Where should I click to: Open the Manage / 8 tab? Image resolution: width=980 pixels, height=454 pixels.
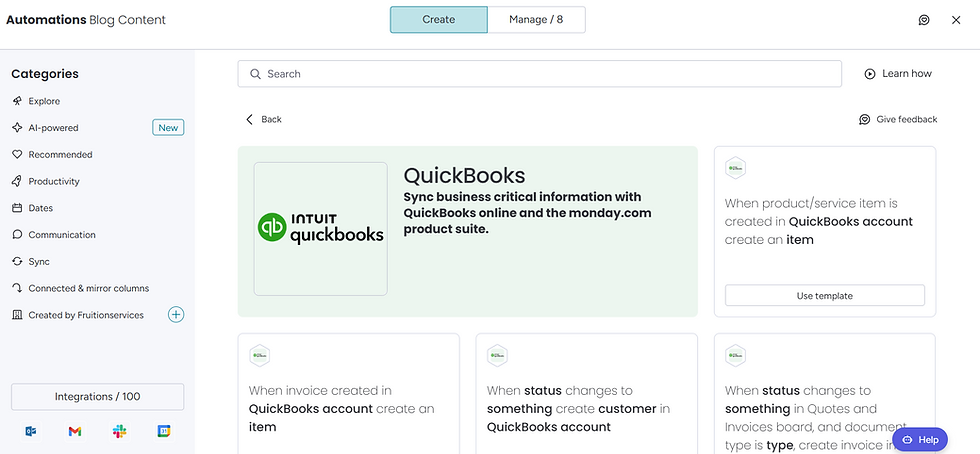coord(536,19)
